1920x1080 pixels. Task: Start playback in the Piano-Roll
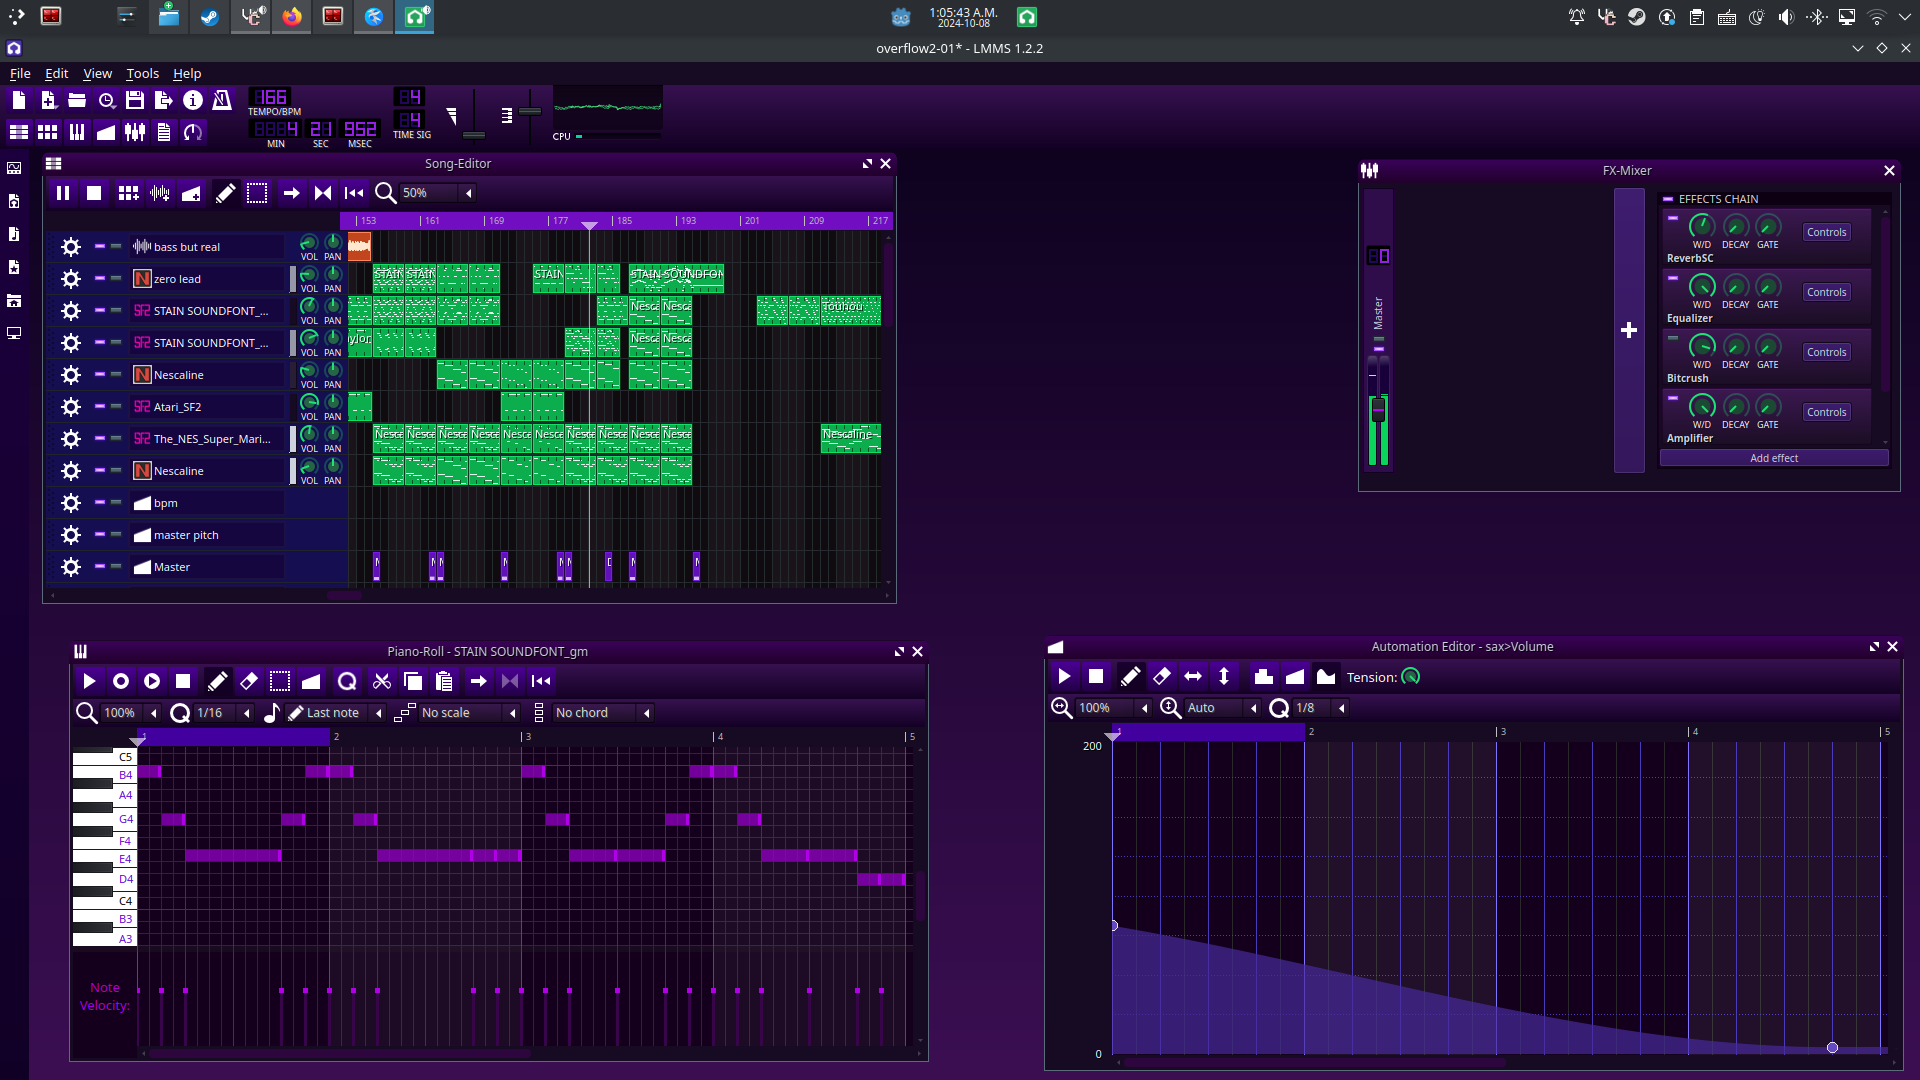(89, 681)
